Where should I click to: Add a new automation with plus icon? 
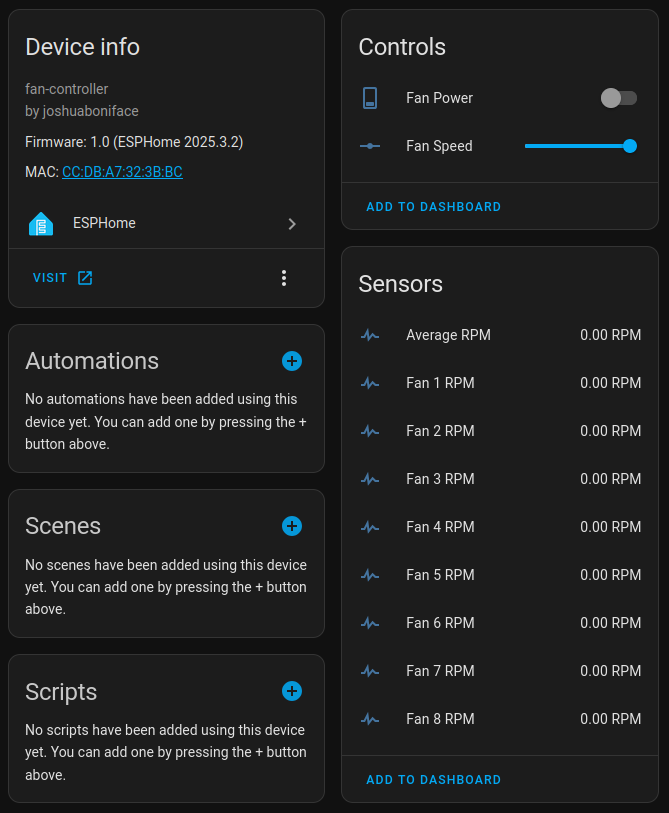(292, 361)
